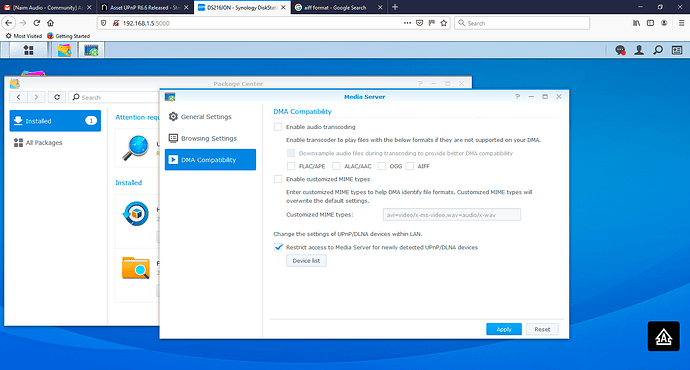Open the DSM user options icon

pyautogui.click(x=639, y=50)
